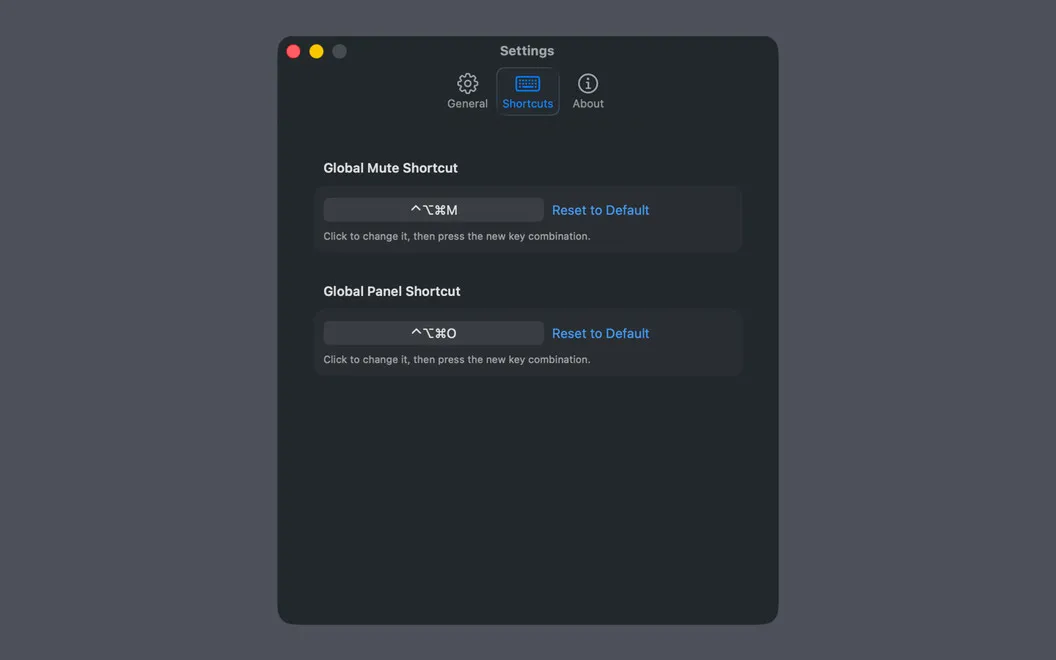The height and width of the screenshot is (660, 1056).
Task: Open the About tab
Action: coord(588,92)
